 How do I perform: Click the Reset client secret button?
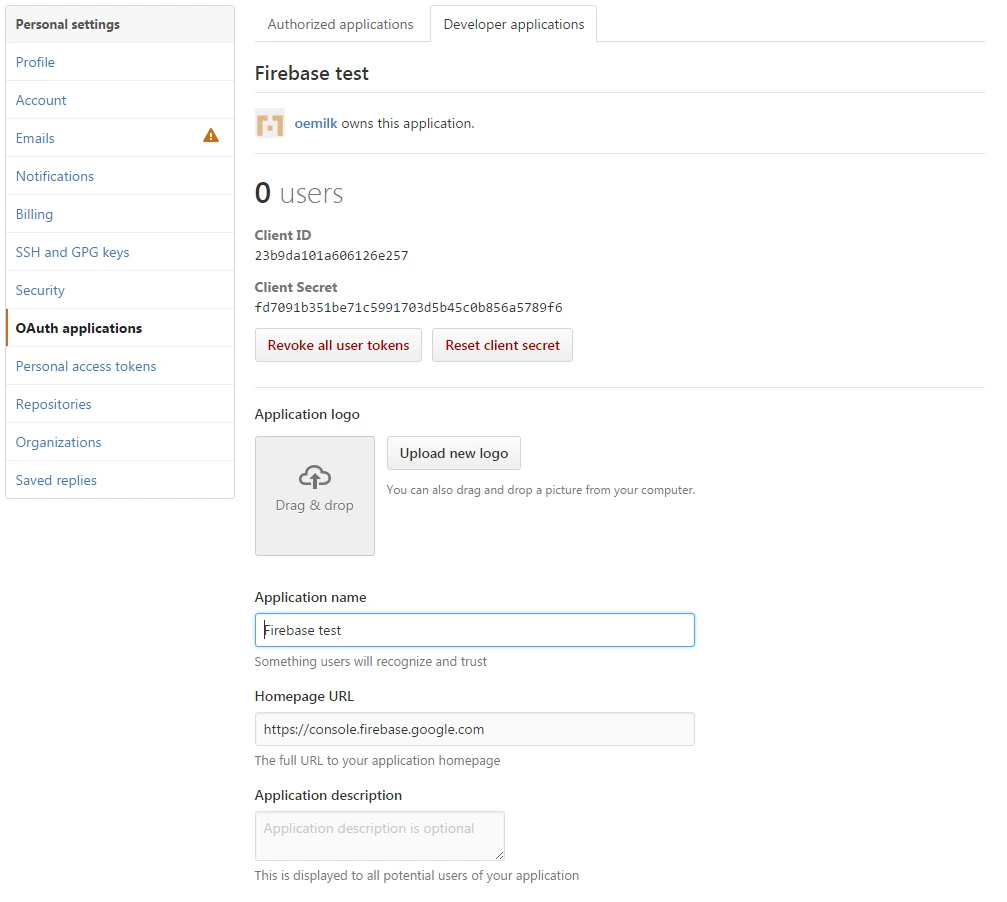coord(502,345)
